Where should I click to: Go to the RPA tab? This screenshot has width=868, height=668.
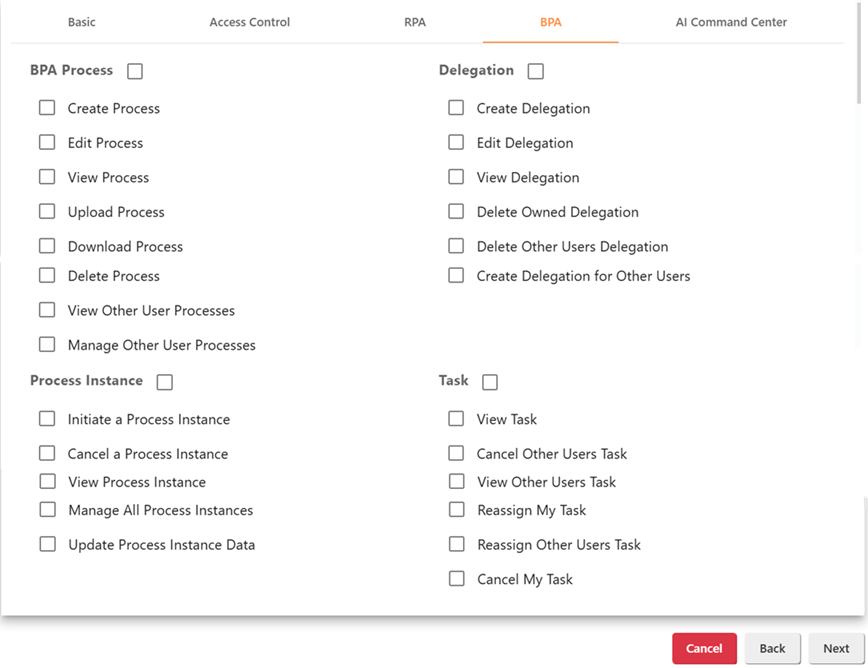415,22
